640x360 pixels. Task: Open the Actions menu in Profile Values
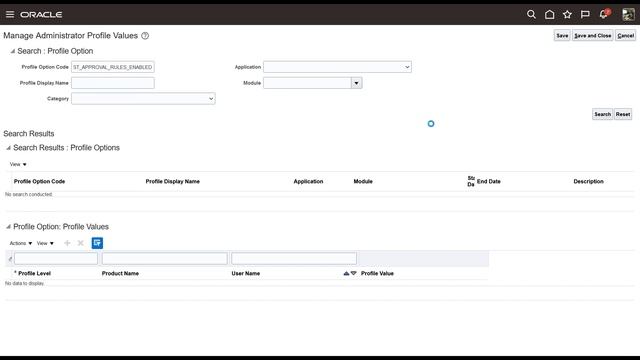[x=21, y=243]
